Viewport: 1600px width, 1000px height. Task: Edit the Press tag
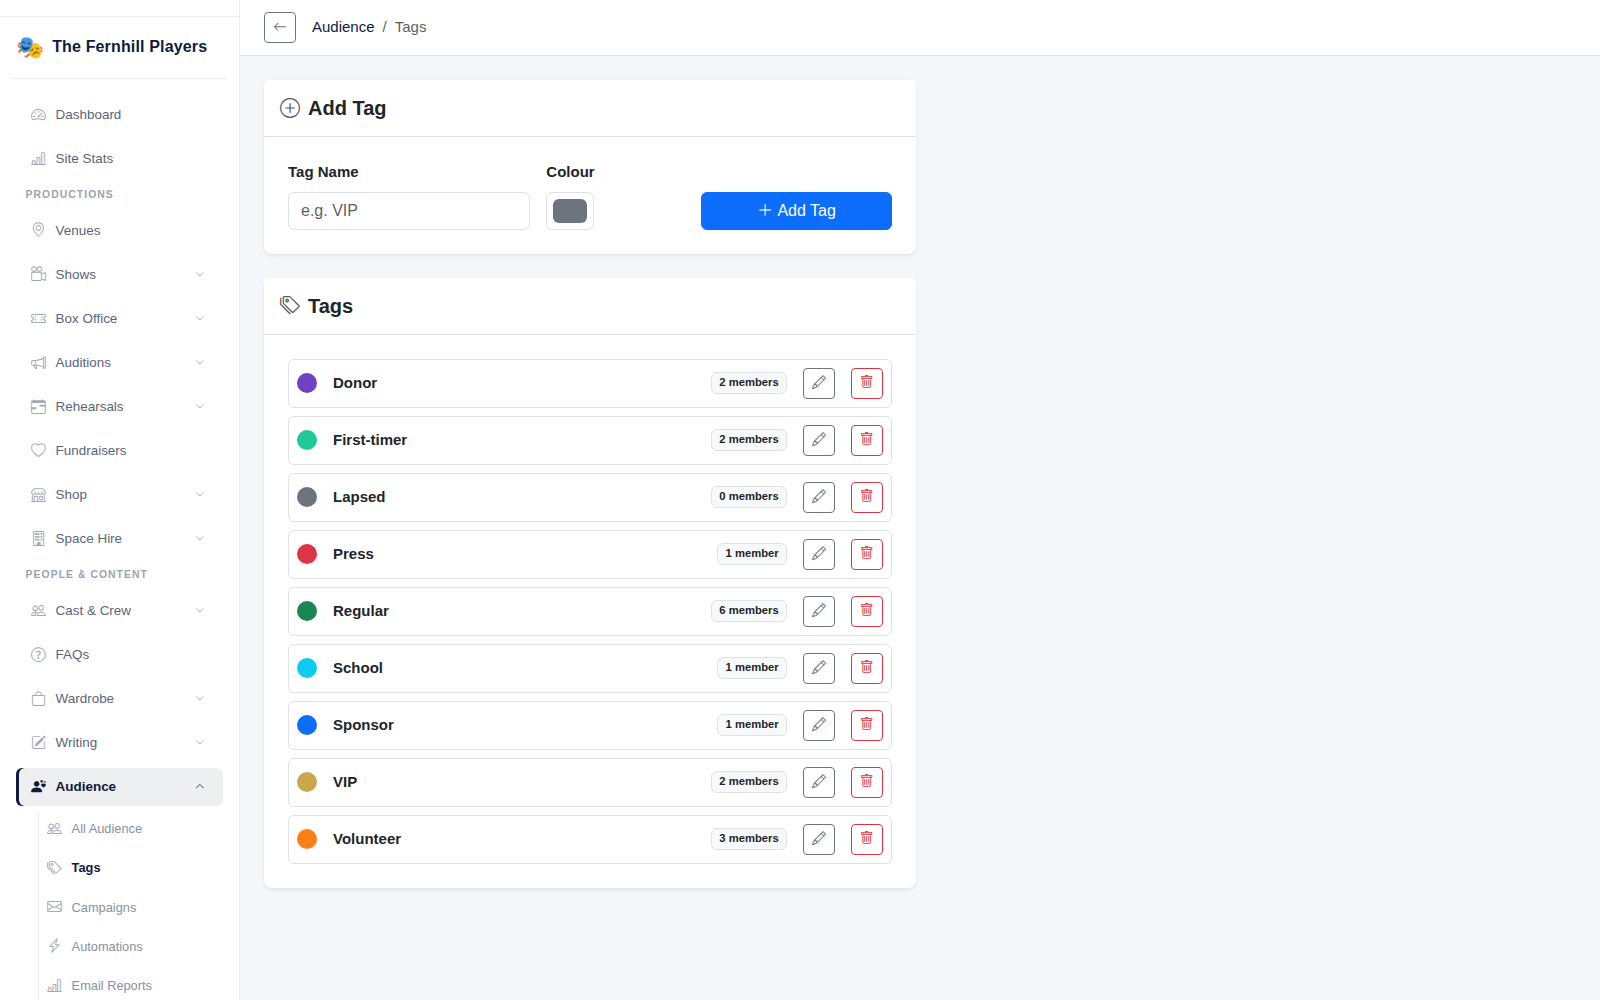[819, 554]
